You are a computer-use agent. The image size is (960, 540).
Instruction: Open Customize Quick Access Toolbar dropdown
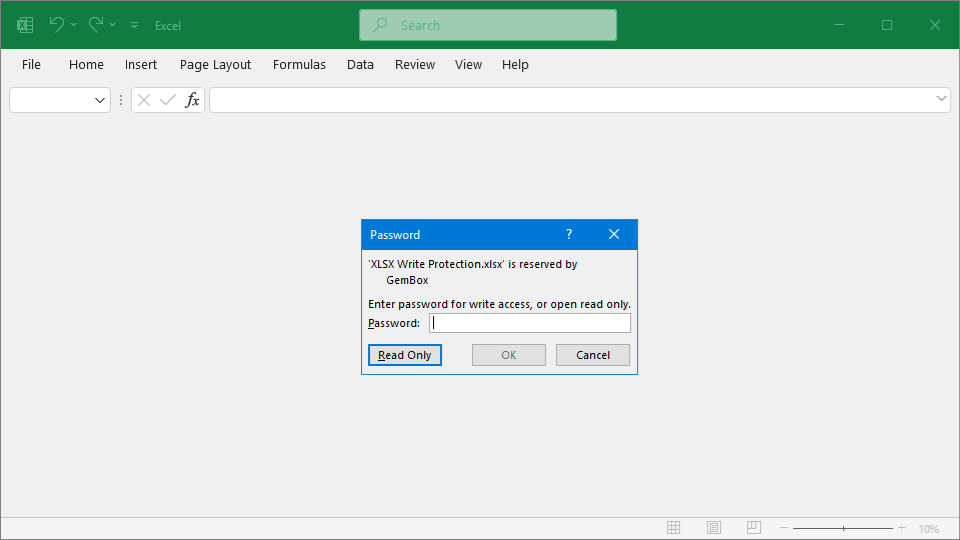[134, 25]
